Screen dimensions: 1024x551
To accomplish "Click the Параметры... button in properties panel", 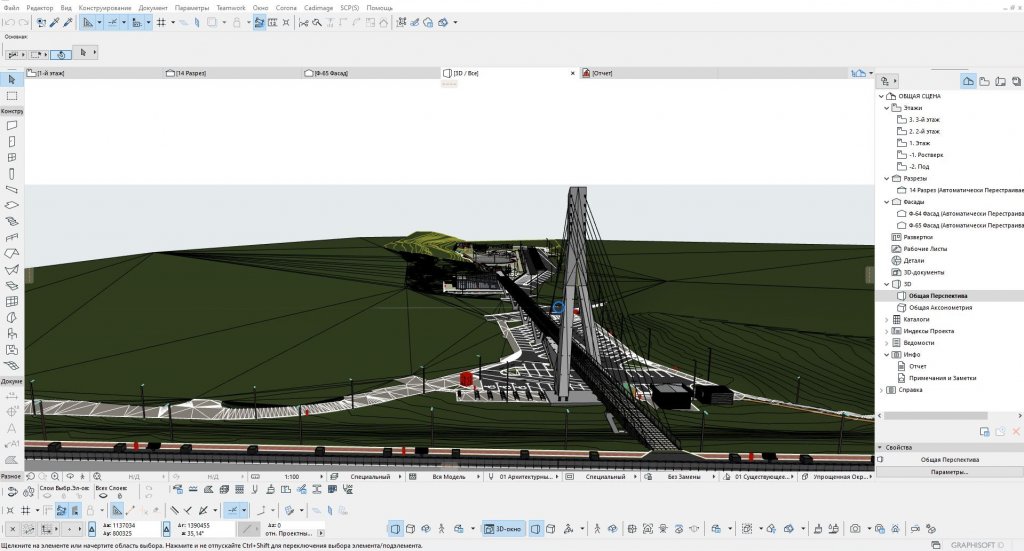I will pos(949,471).
